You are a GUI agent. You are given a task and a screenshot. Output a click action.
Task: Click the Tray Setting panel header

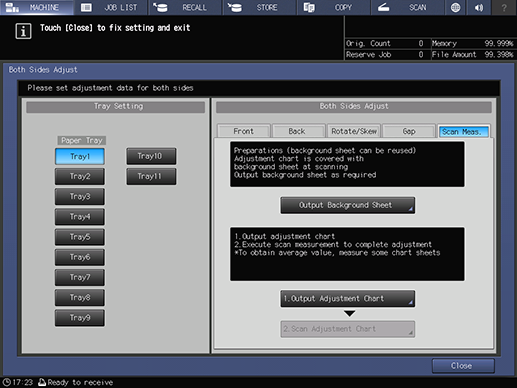pyautogui.click(x=115, y=107)
